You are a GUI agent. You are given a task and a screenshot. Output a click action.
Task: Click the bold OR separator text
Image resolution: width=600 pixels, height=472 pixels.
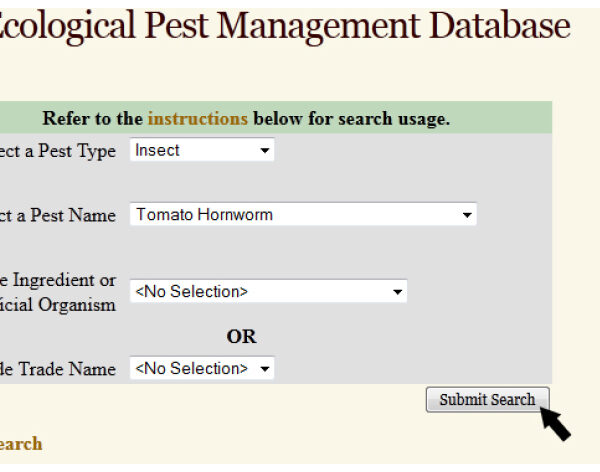click(241, 337)
